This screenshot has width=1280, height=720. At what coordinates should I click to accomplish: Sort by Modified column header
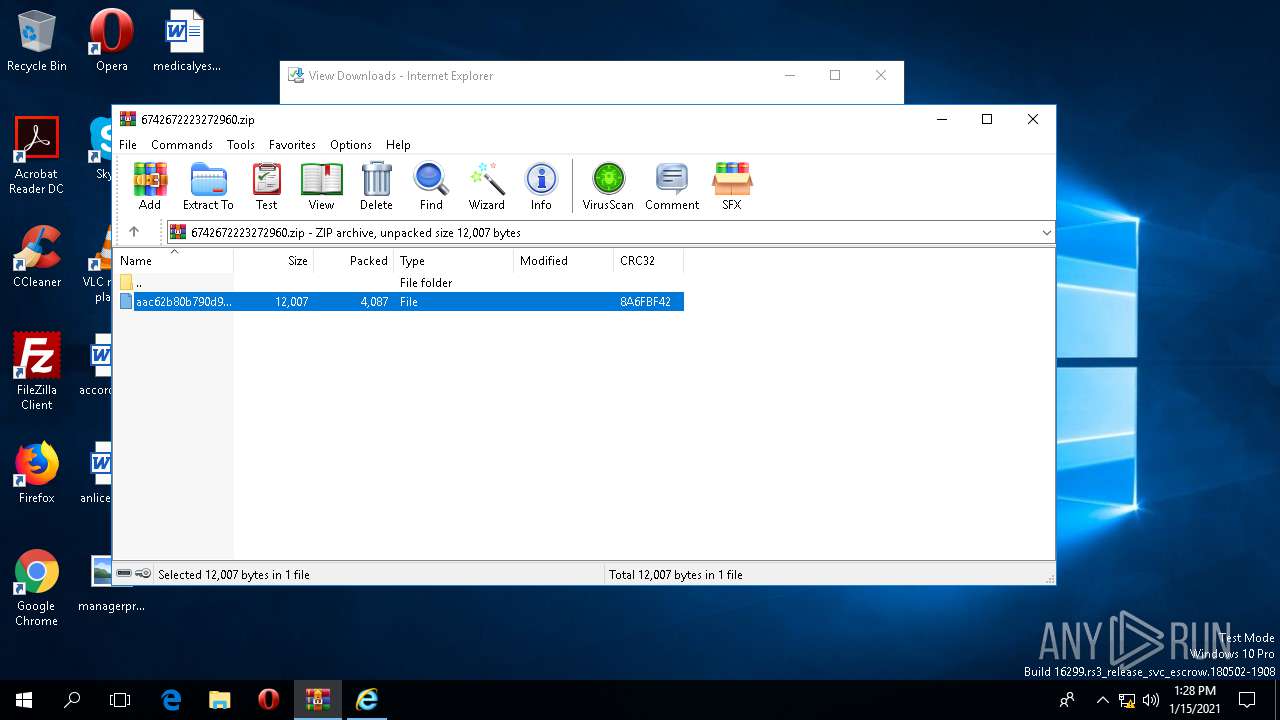(564, 260)
